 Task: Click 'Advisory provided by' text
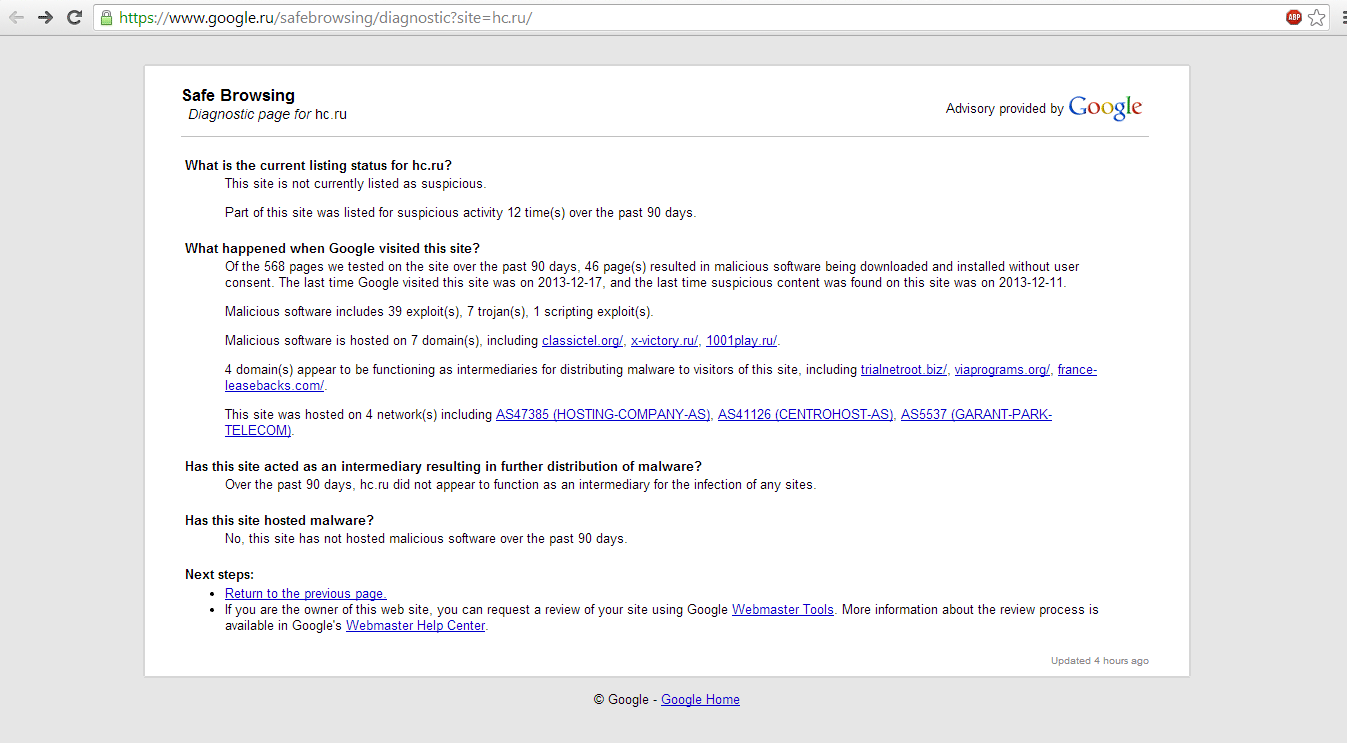pyautogui.click(x=1004, y=109)
